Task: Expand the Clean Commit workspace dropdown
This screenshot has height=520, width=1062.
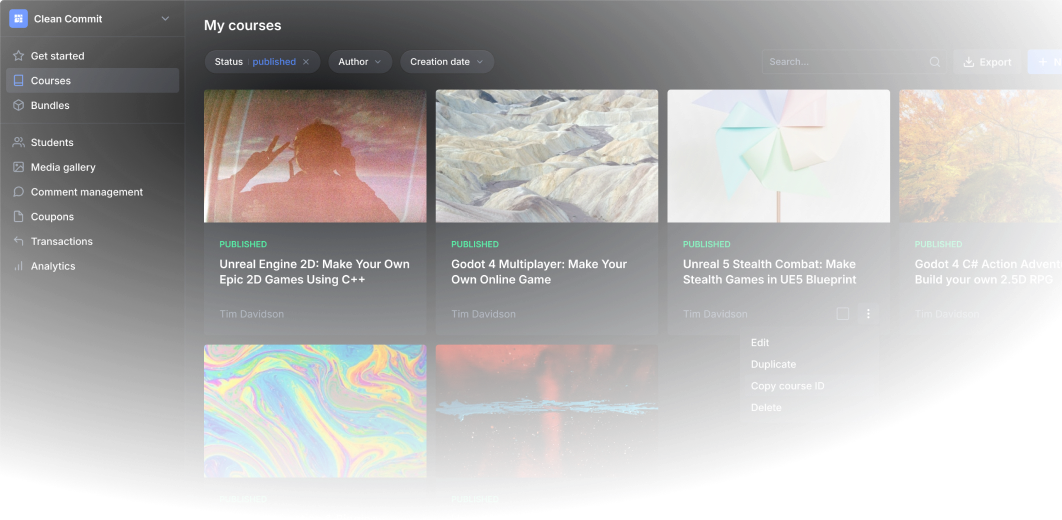Action: (x=165, y=19)
